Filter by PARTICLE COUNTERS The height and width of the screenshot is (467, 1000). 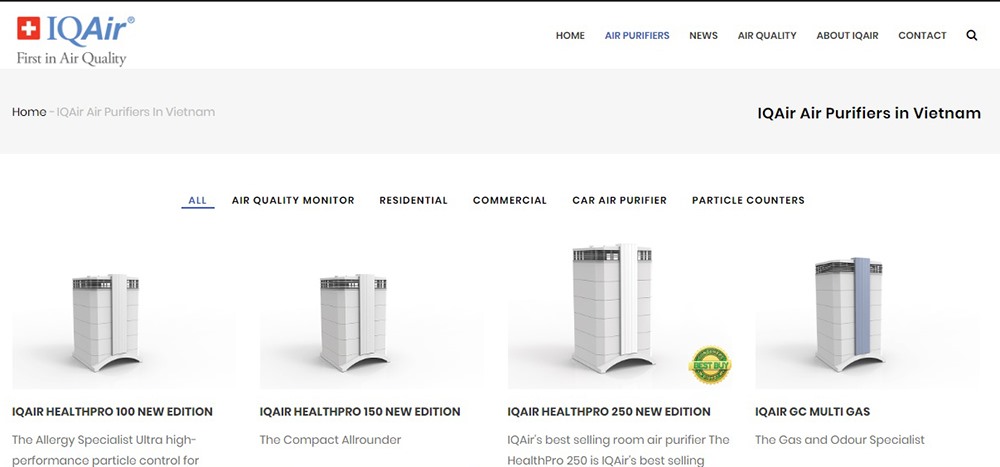pyautogui.click(x=748, y=200)
